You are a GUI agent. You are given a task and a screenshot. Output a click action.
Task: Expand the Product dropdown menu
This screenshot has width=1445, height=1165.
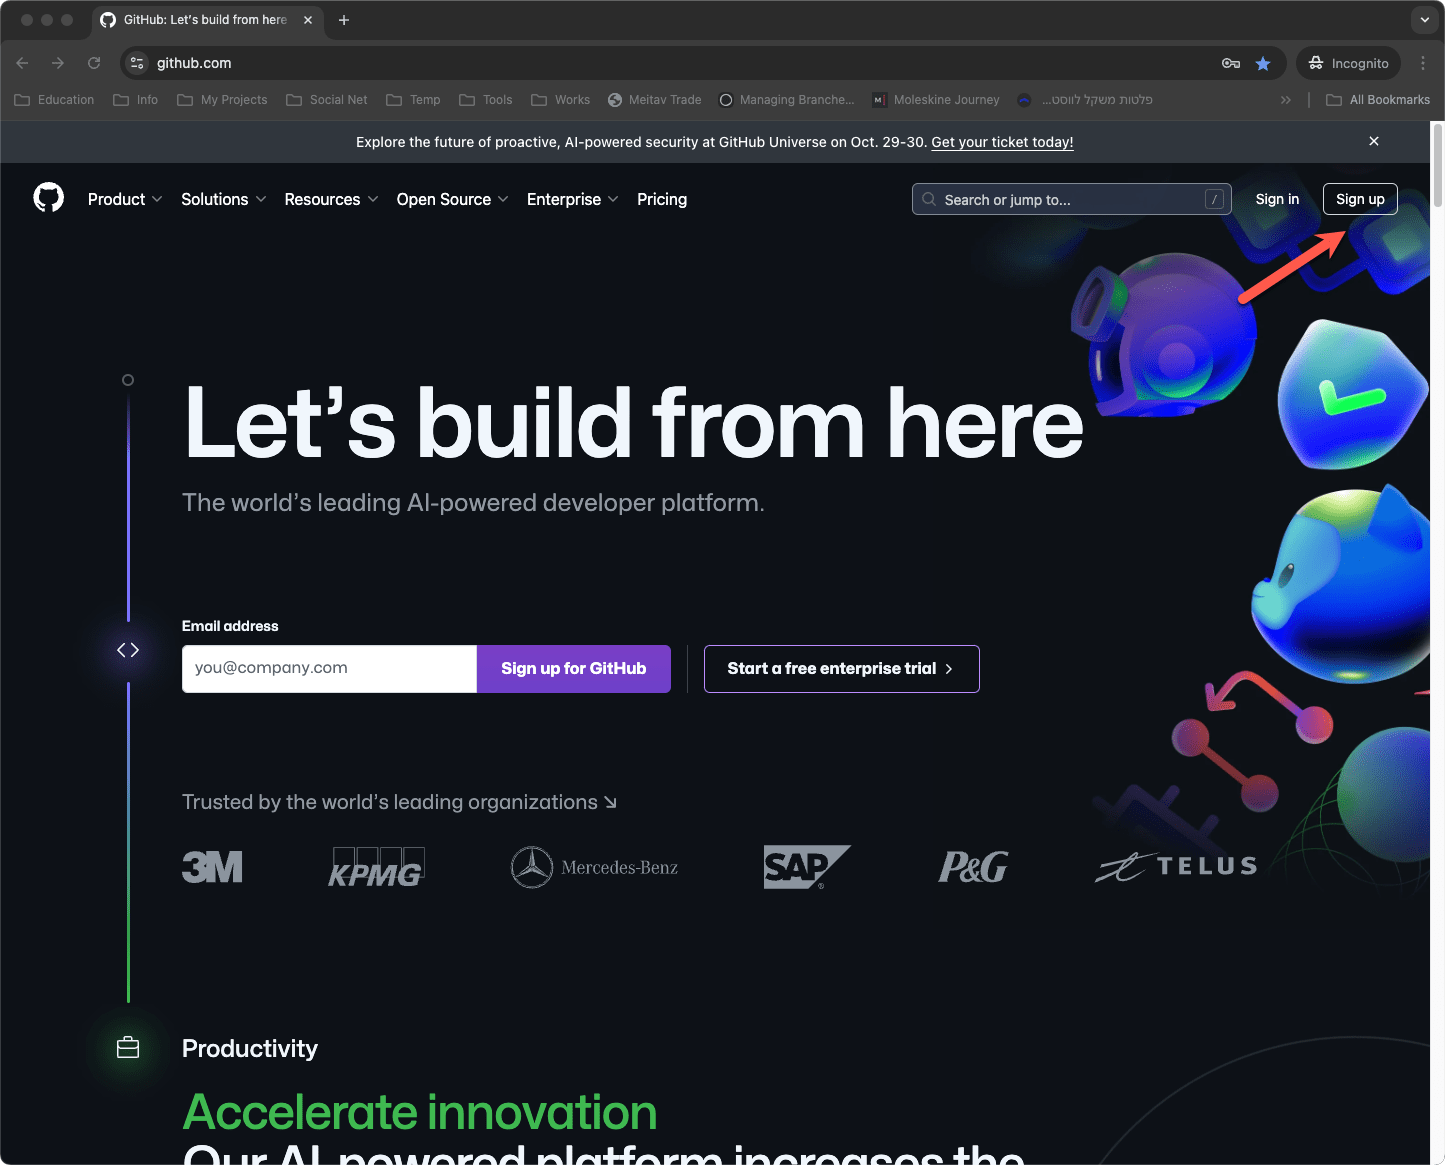coord(125,199)
